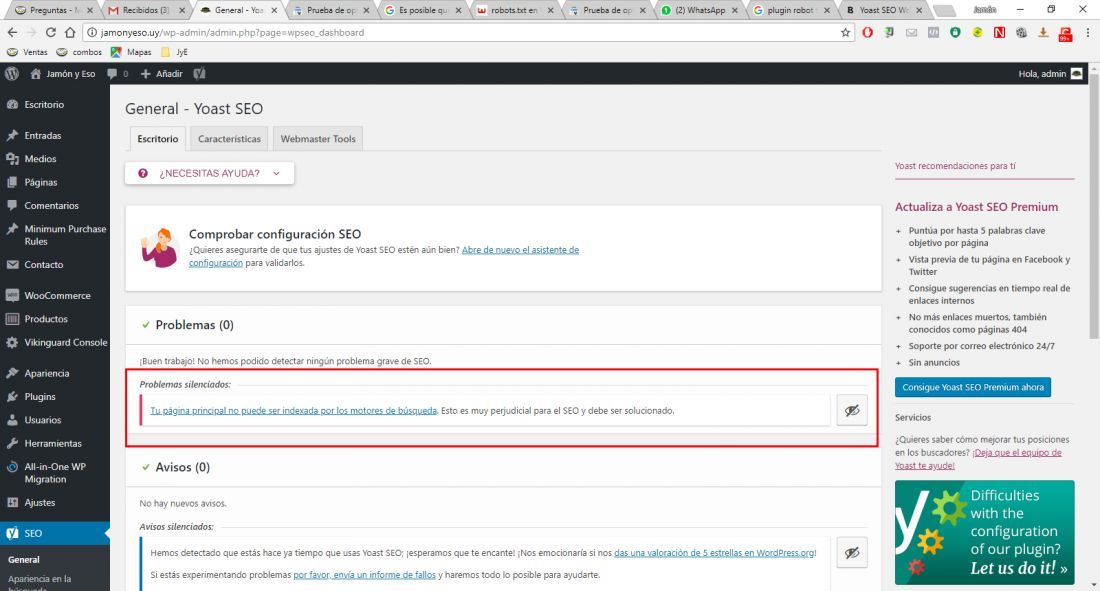Click Yoast configuration service banner
The image size is (1100, 591).
point(984,532)
